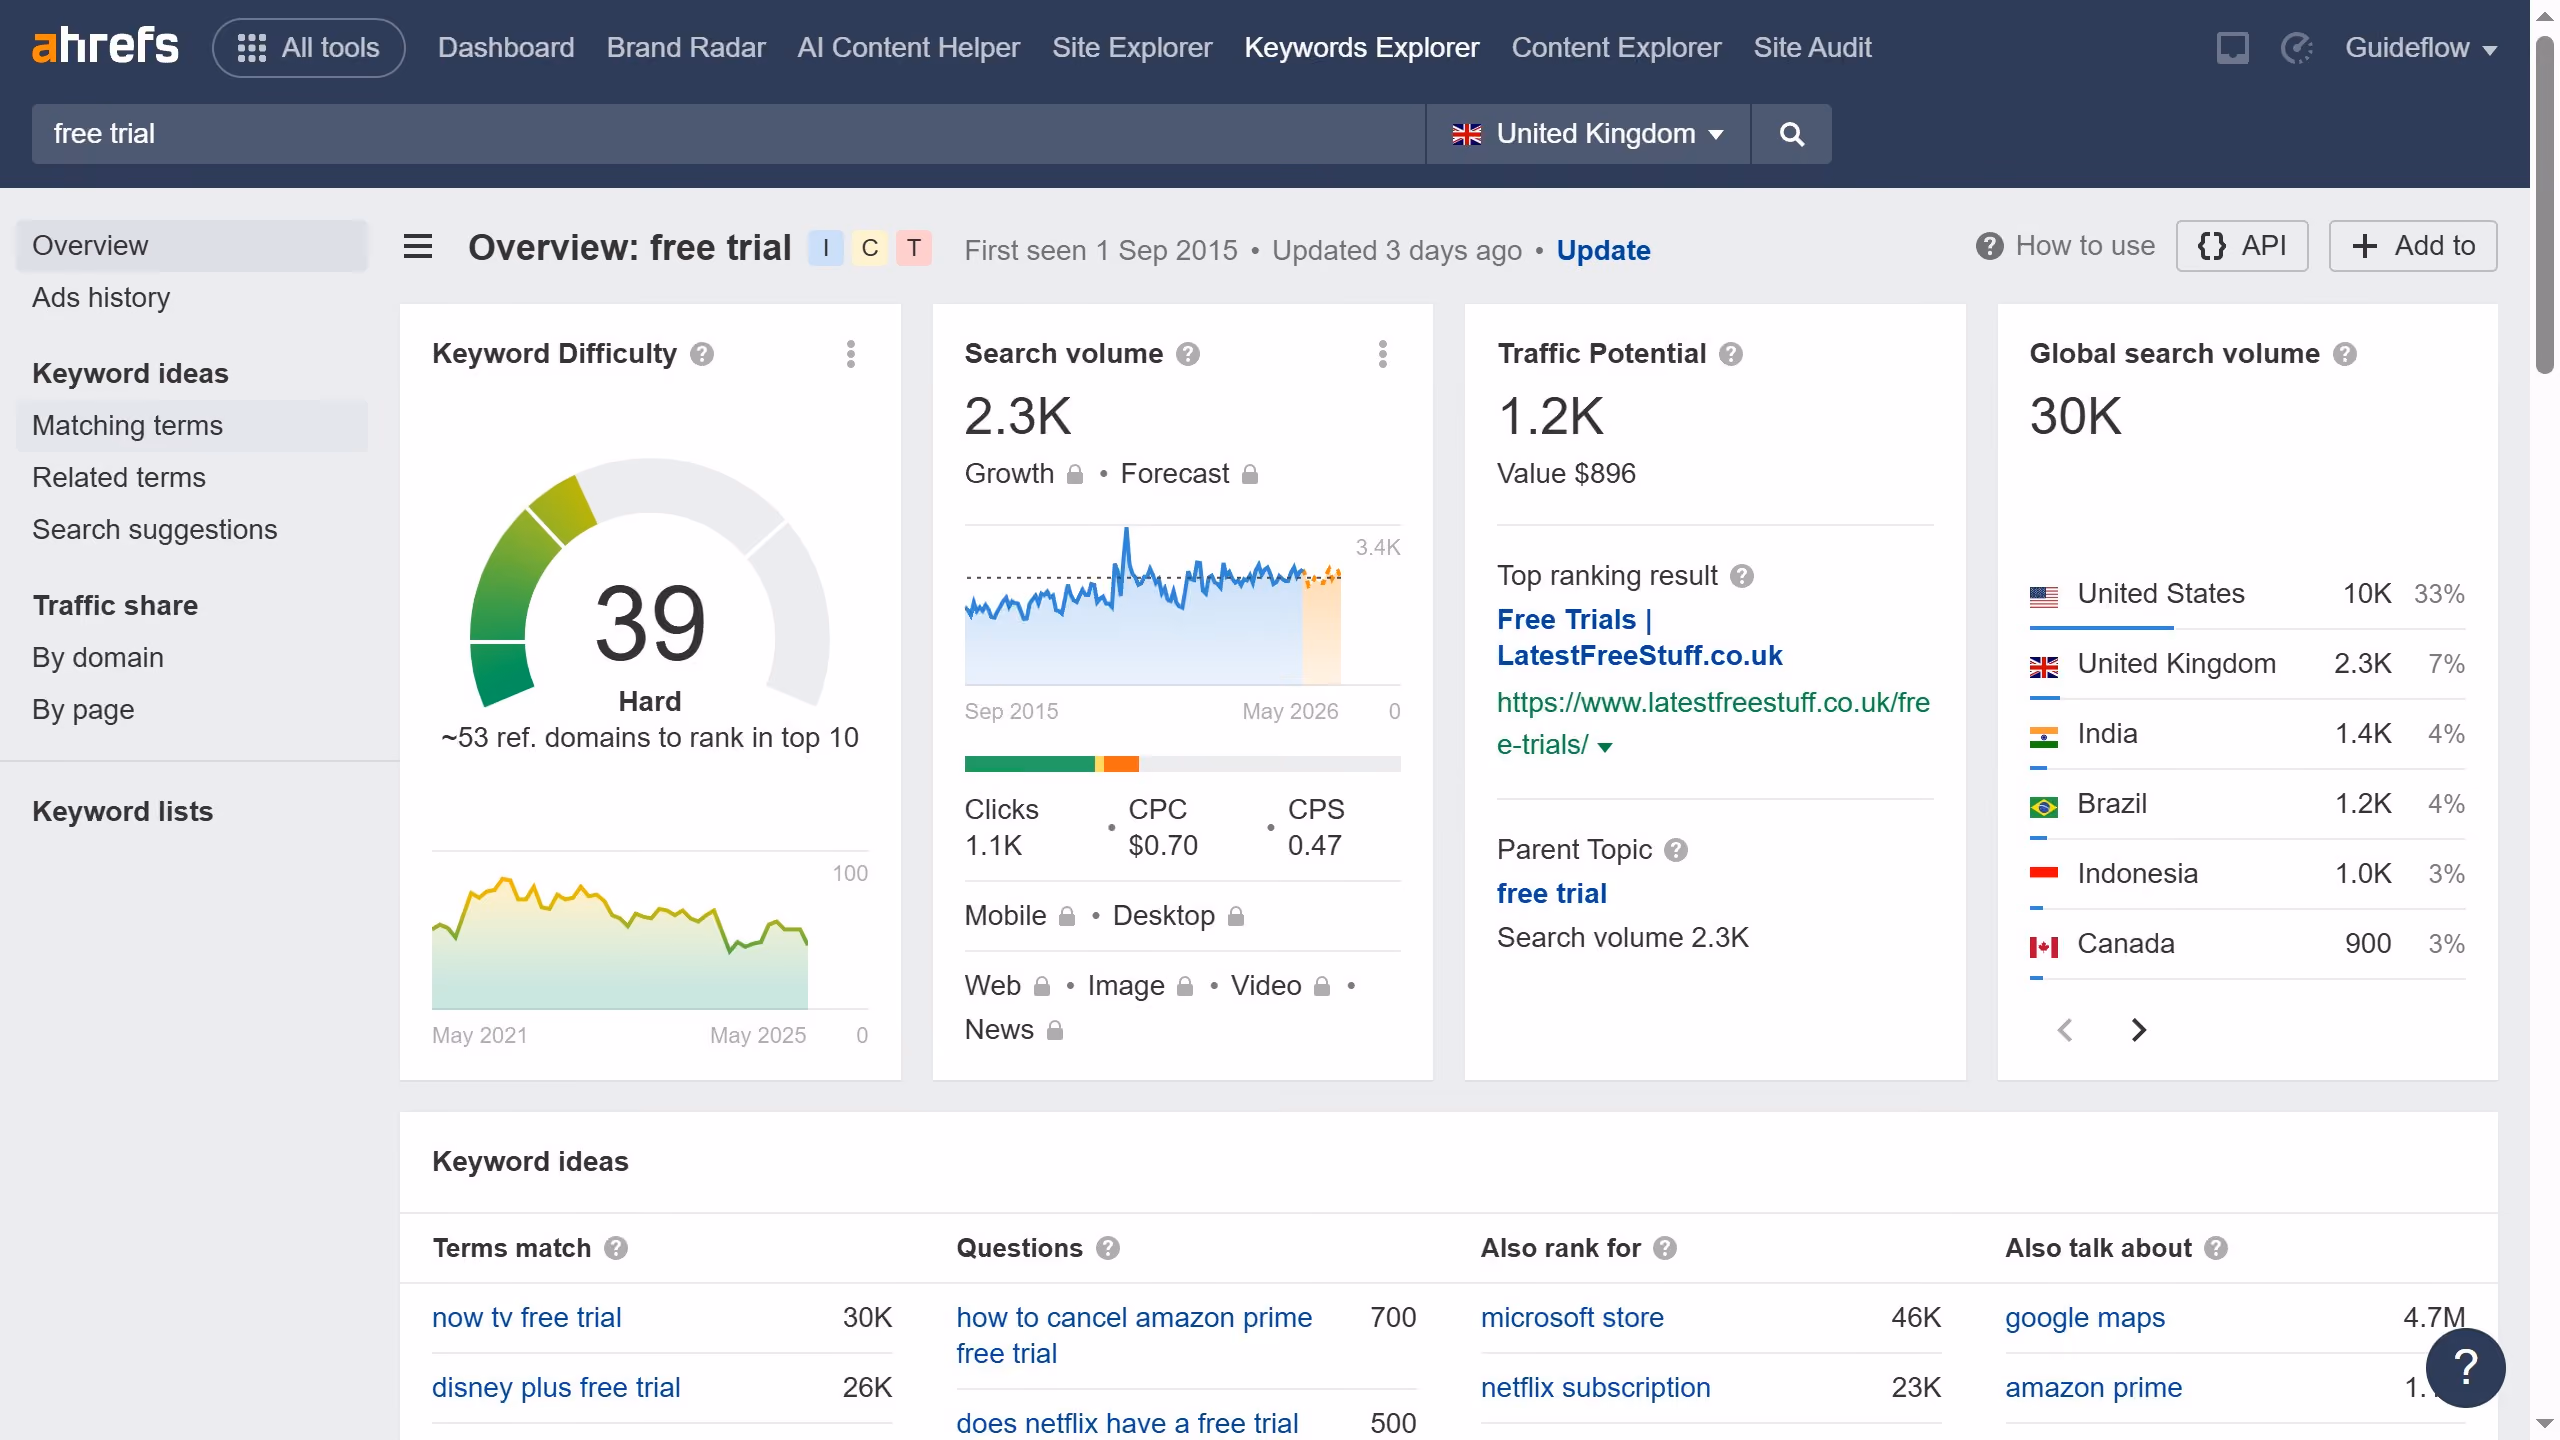Open Search volume help tooltip icon
The width and height of the screenshot is (2560, 1440).
coord(1188,354)
